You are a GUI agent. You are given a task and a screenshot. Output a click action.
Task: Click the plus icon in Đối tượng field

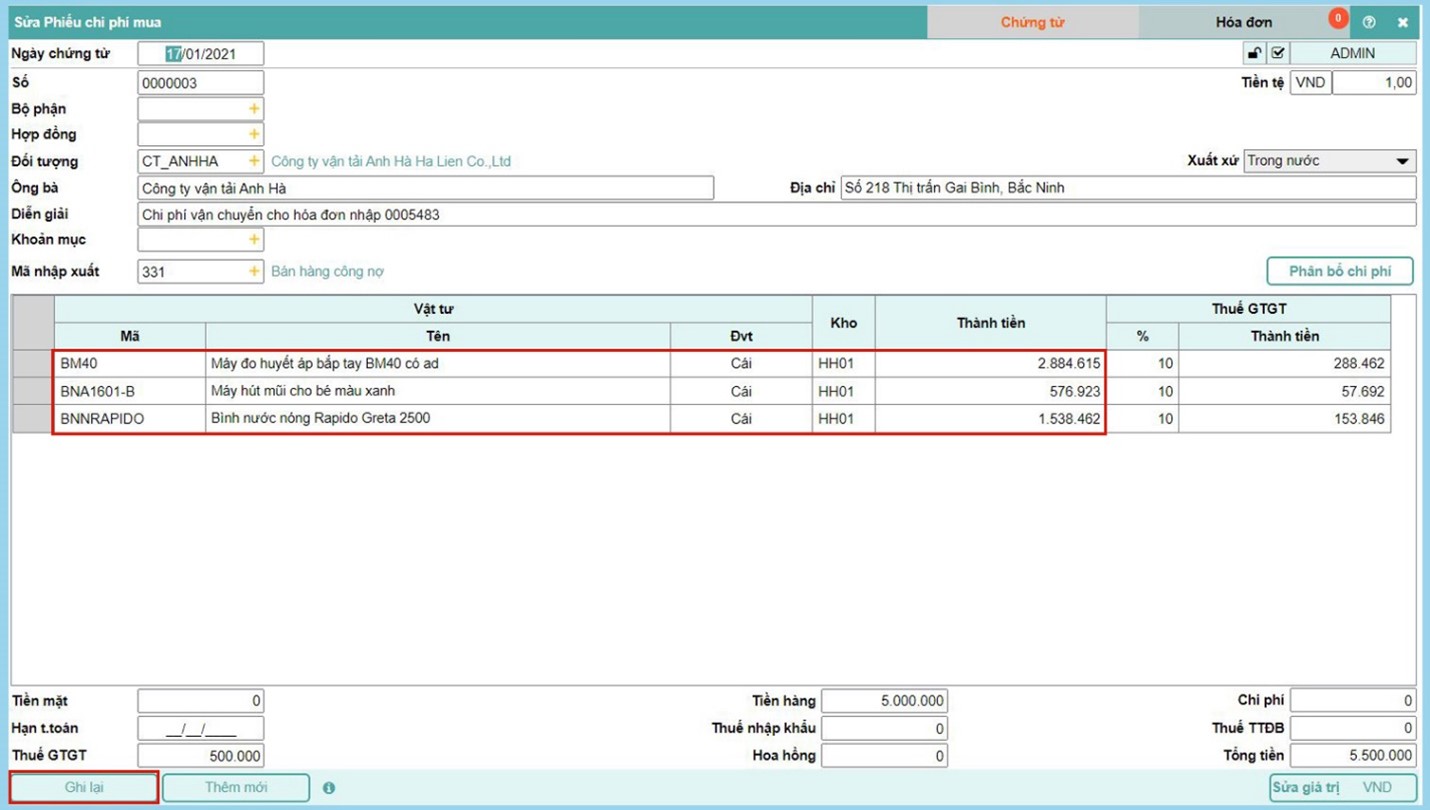click(x=254, y=161)
